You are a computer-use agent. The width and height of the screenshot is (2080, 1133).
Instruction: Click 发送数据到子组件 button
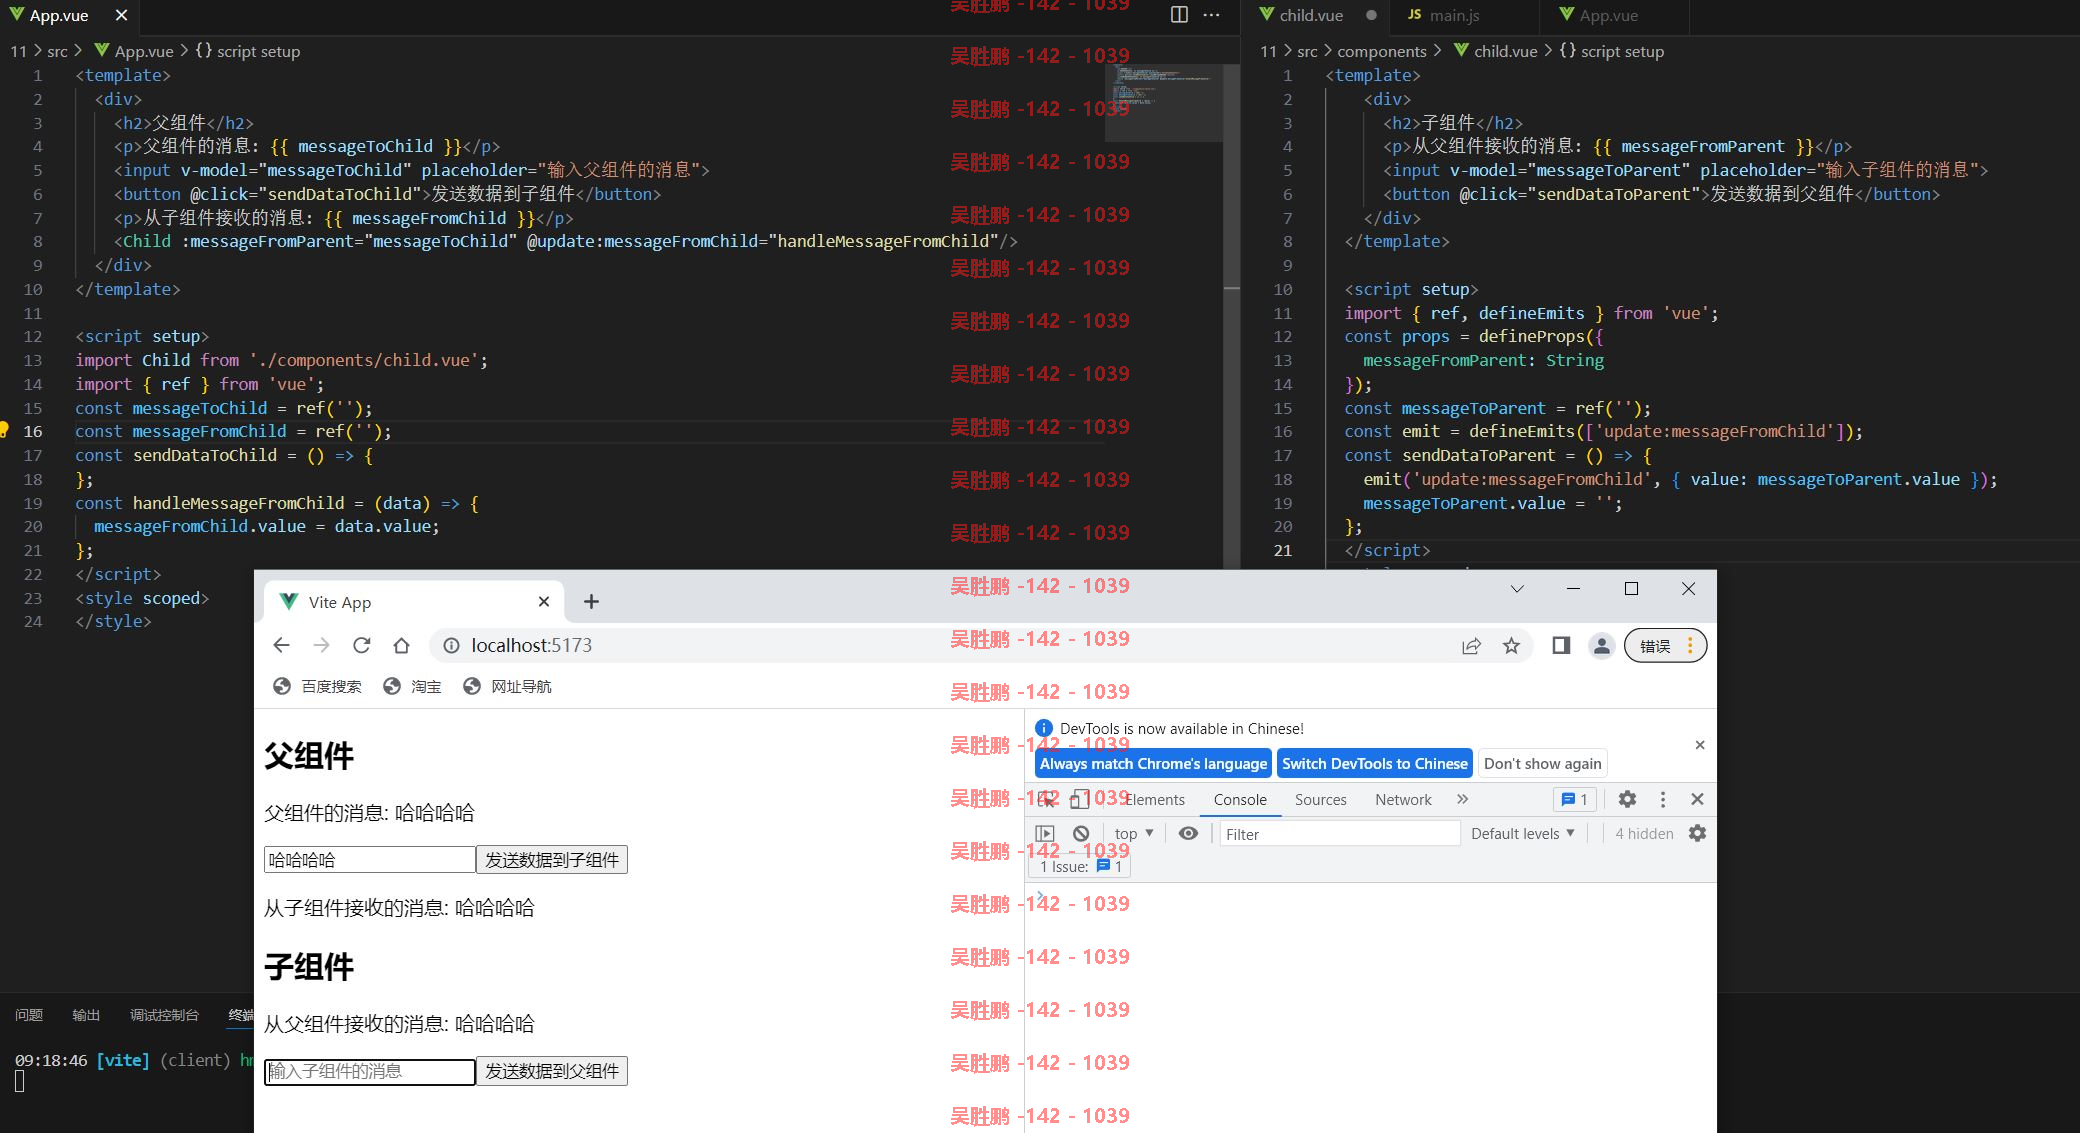[552, 860]
